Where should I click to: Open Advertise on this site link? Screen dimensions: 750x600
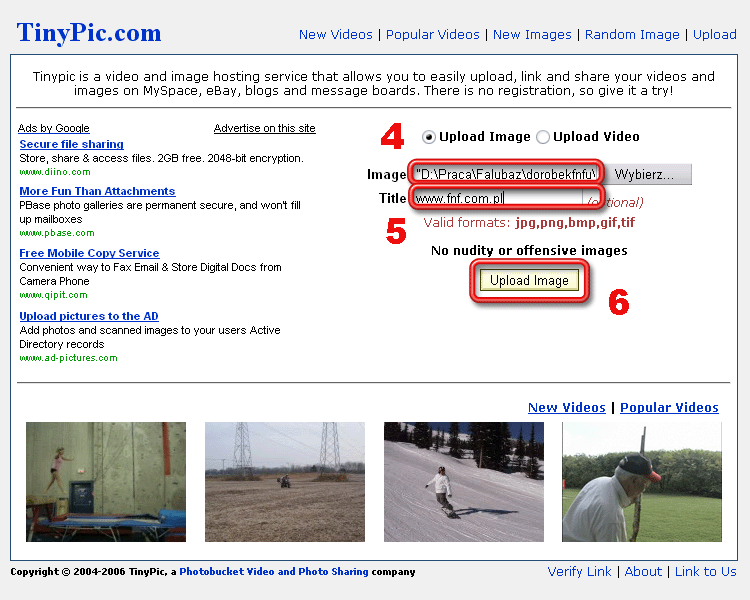tap(265, 128)
